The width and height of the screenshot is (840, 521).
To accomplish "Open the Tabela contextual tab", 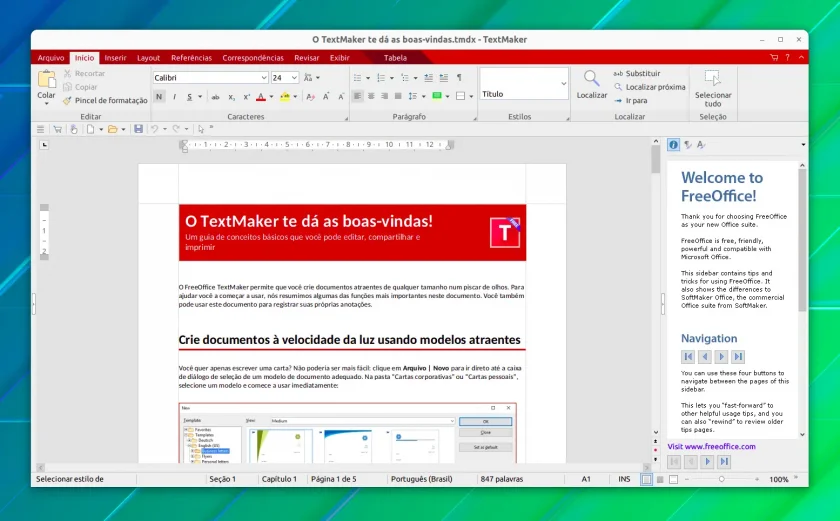I will point(395,58).
